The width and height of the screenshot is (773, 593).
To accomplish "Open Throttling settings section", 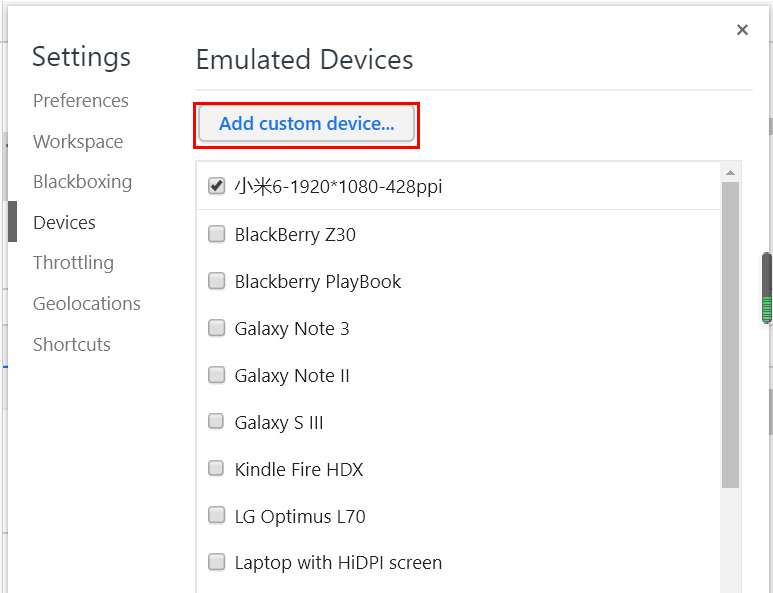I will coord(73,263).
